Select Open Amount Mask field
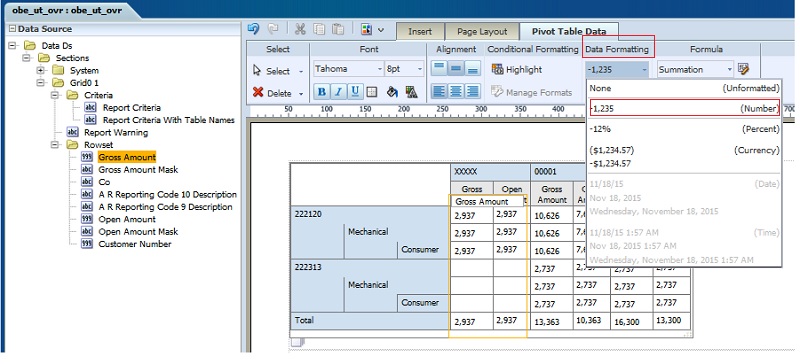 coord(138,231)
